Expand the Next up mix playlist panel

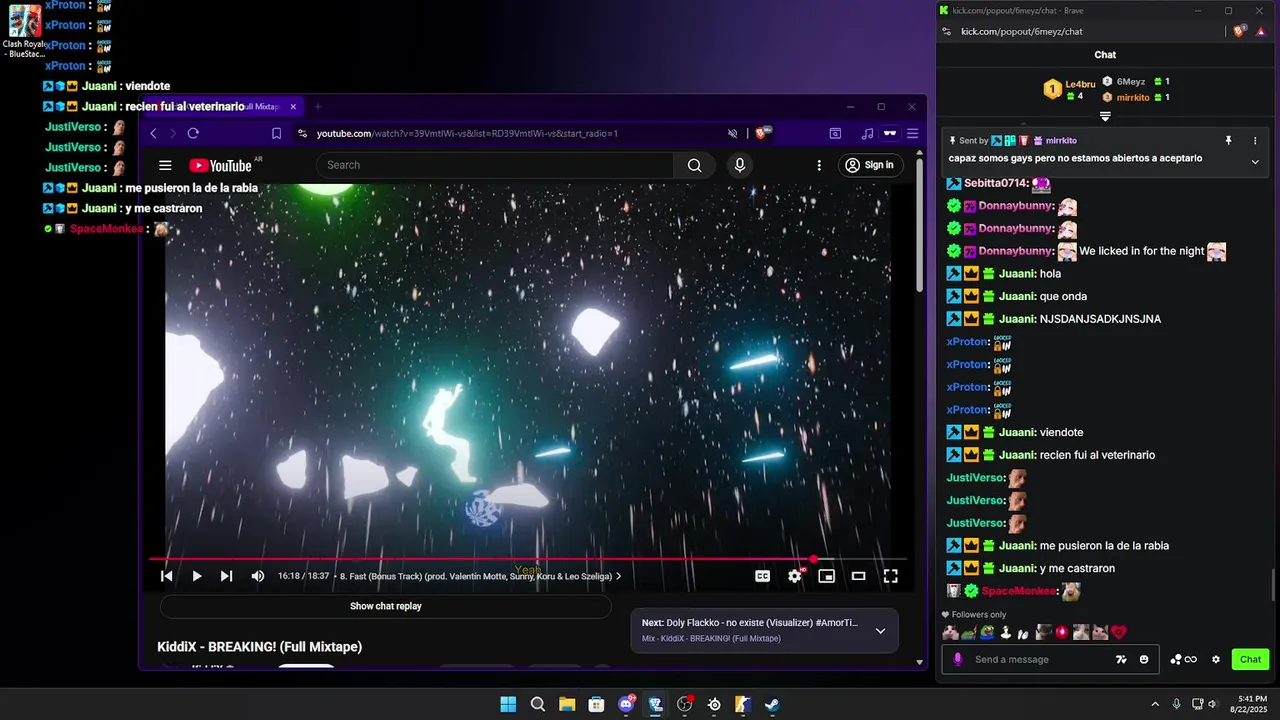point(880,631)
